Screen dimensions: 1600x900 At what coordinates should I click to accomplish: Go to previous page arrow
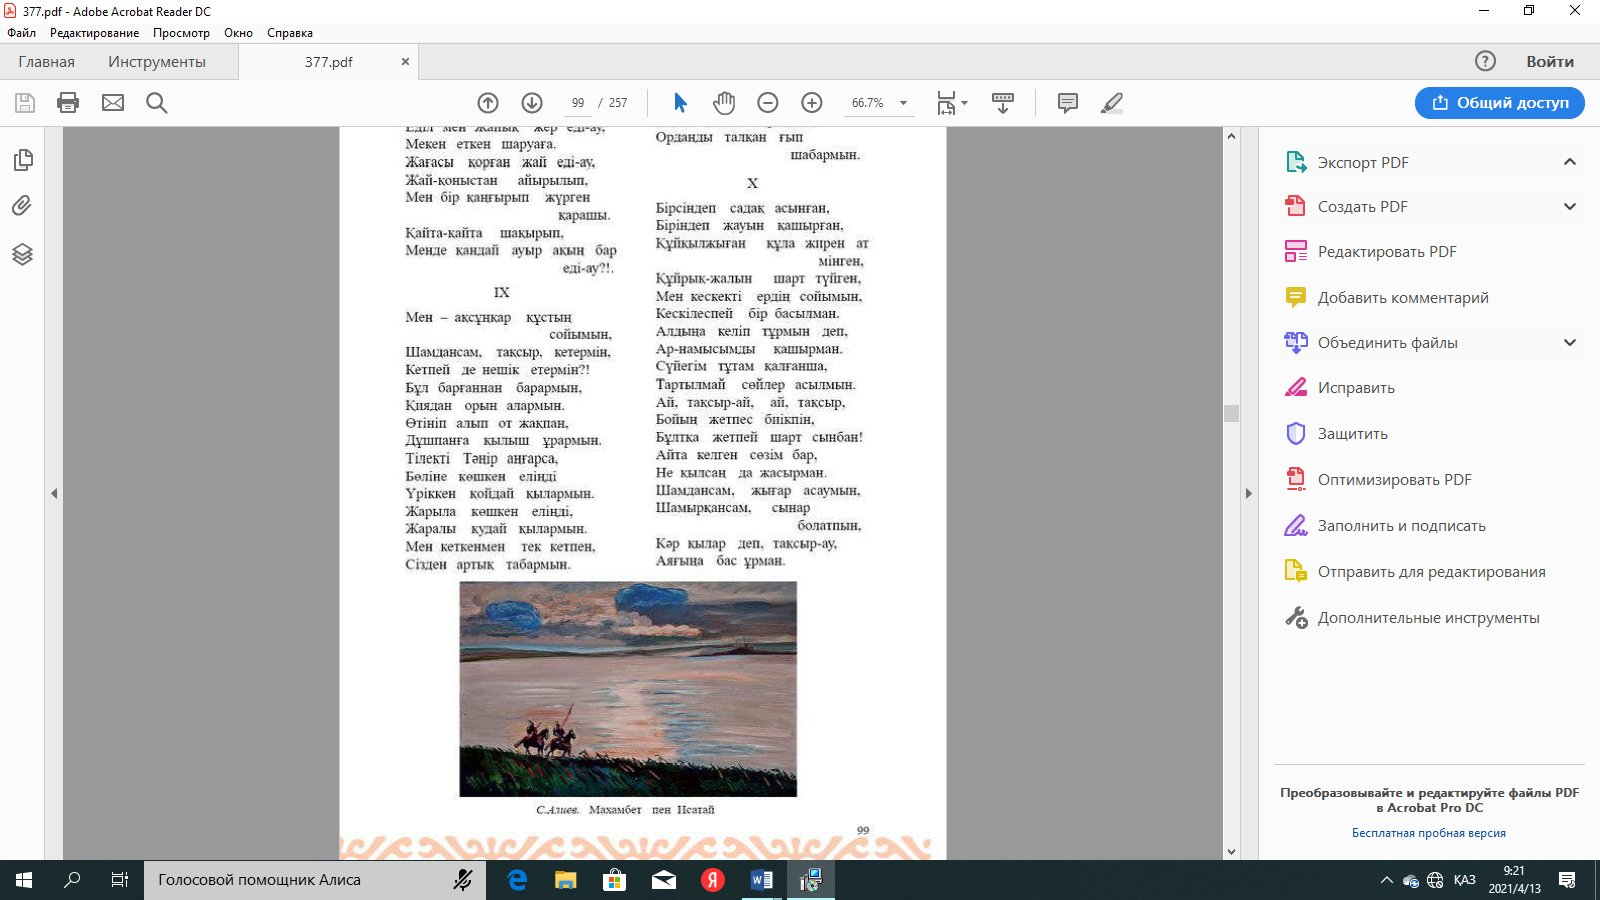pos(488,103)
